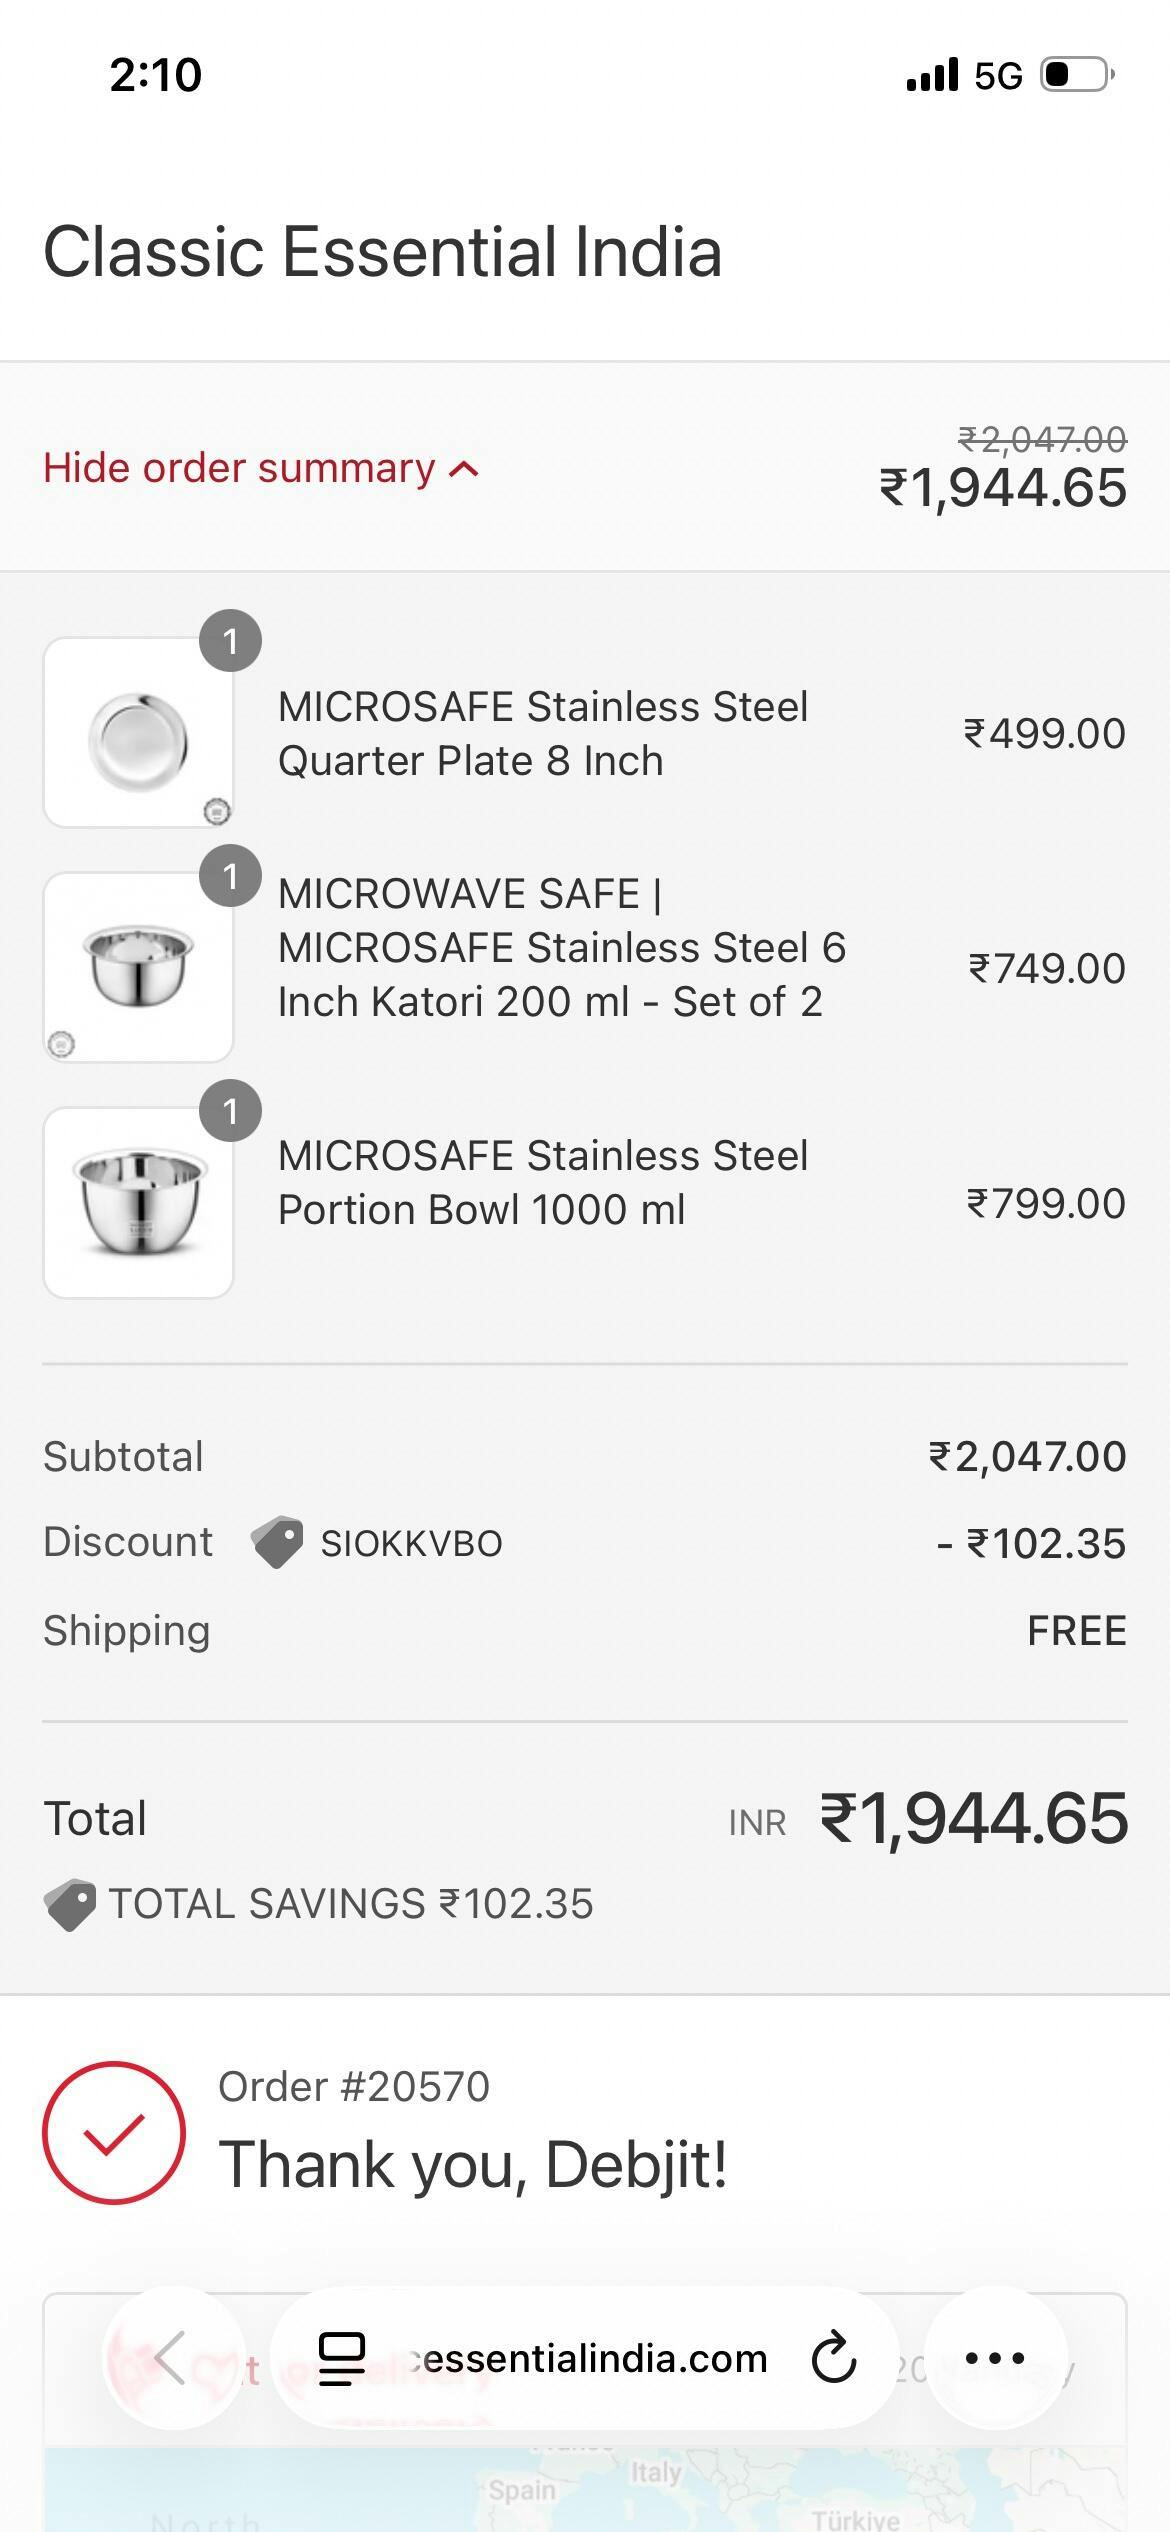Open the three-dot more options menu
The image size is (1170, 2532).
995,2357
